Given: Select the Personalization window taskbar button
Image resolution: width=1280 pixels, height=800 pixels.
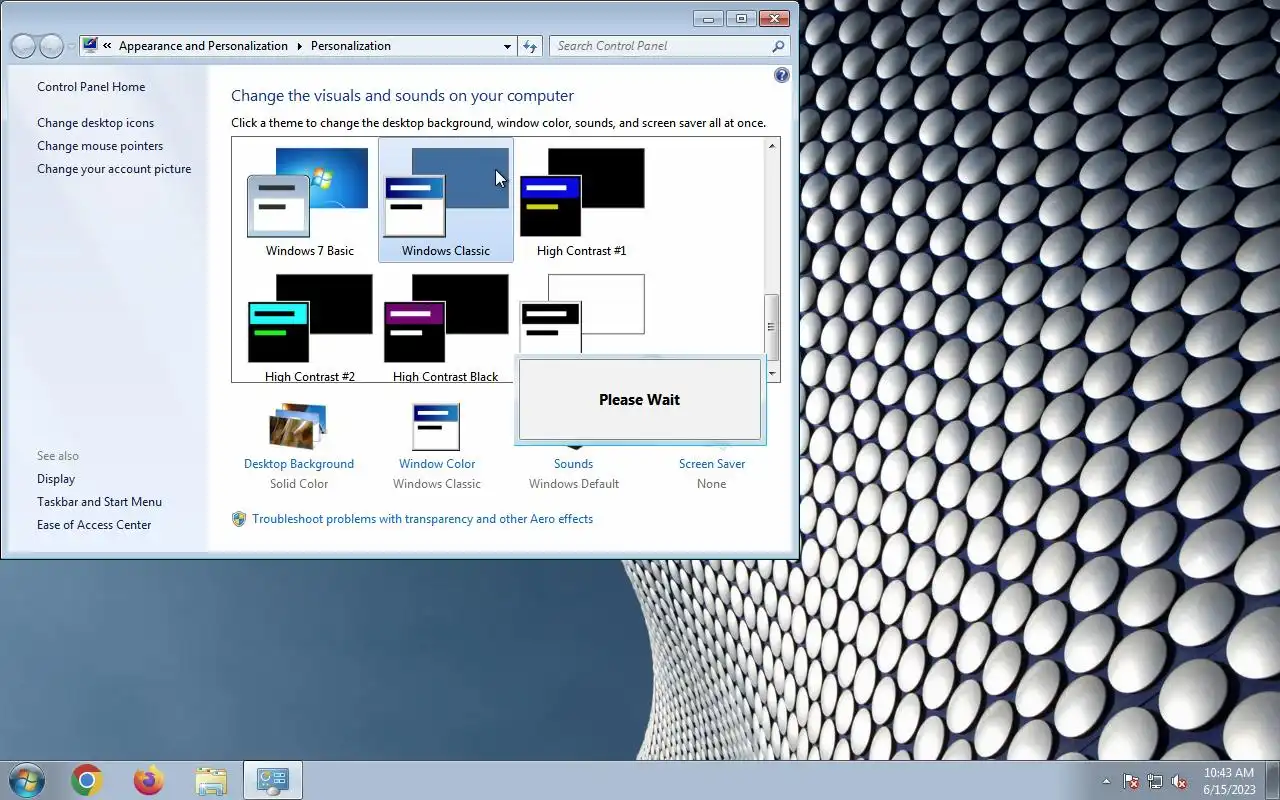Looking at the screenshot, I should coord(273,780).
